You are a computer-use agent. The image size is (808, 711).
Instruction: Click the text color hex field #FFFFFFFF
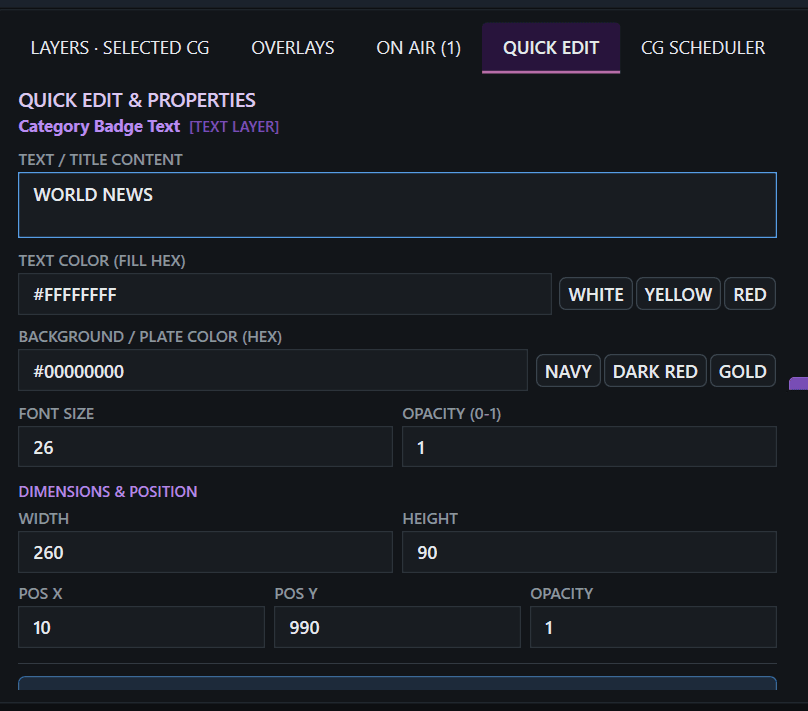pyautogui.click(x=285, y=294)
